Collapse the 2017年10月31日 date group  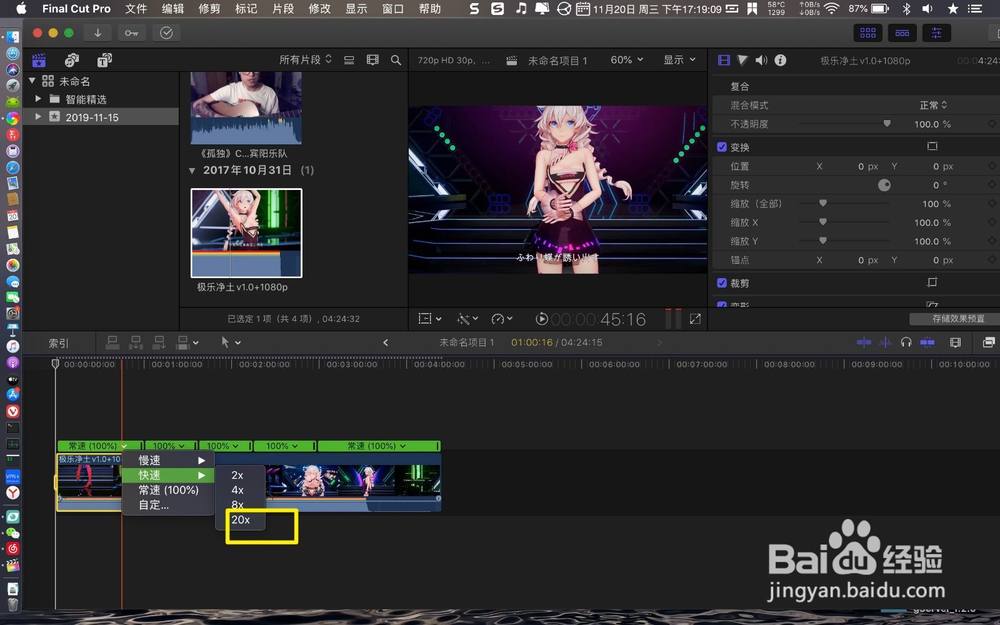tap(192, 170)
